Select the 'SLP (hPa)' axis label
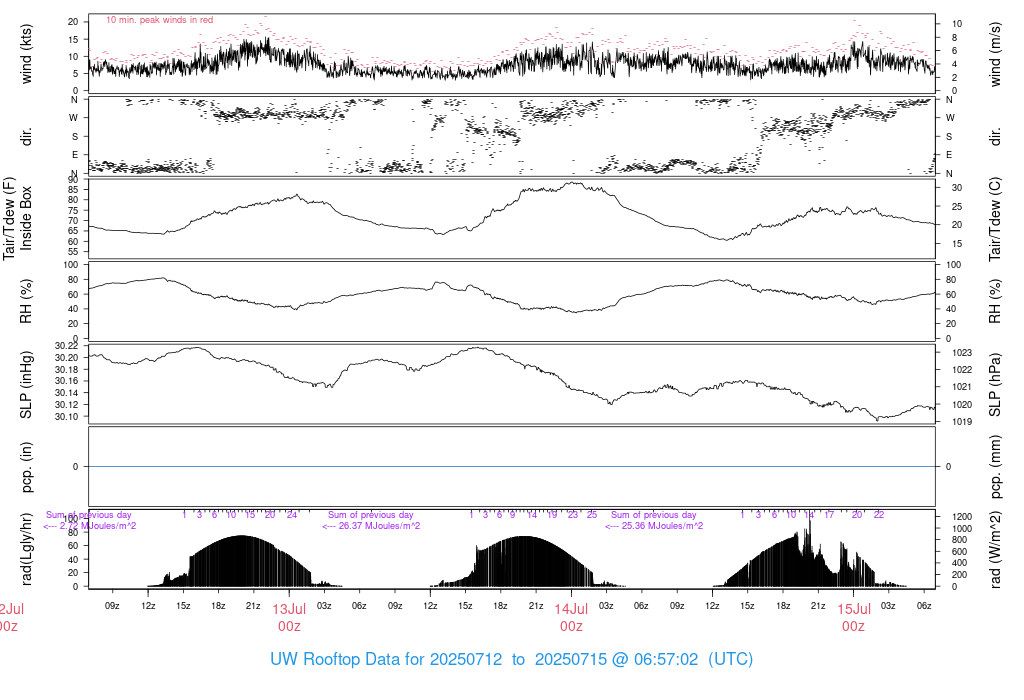This screenshot has height=700, width=1024. coord(995,385)
